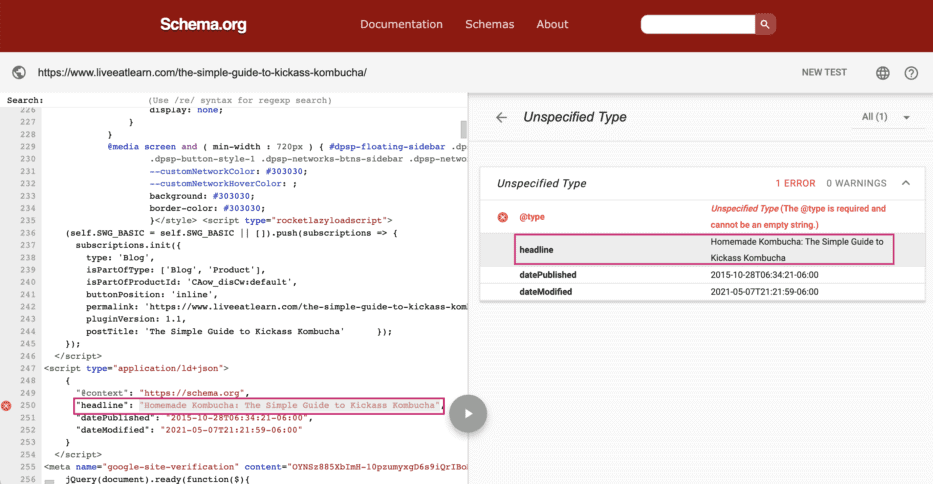The image size is (933, 484).
Task: Click the subscriptions.init( code line
Action: pyautogui.click(x=128, y=245)
